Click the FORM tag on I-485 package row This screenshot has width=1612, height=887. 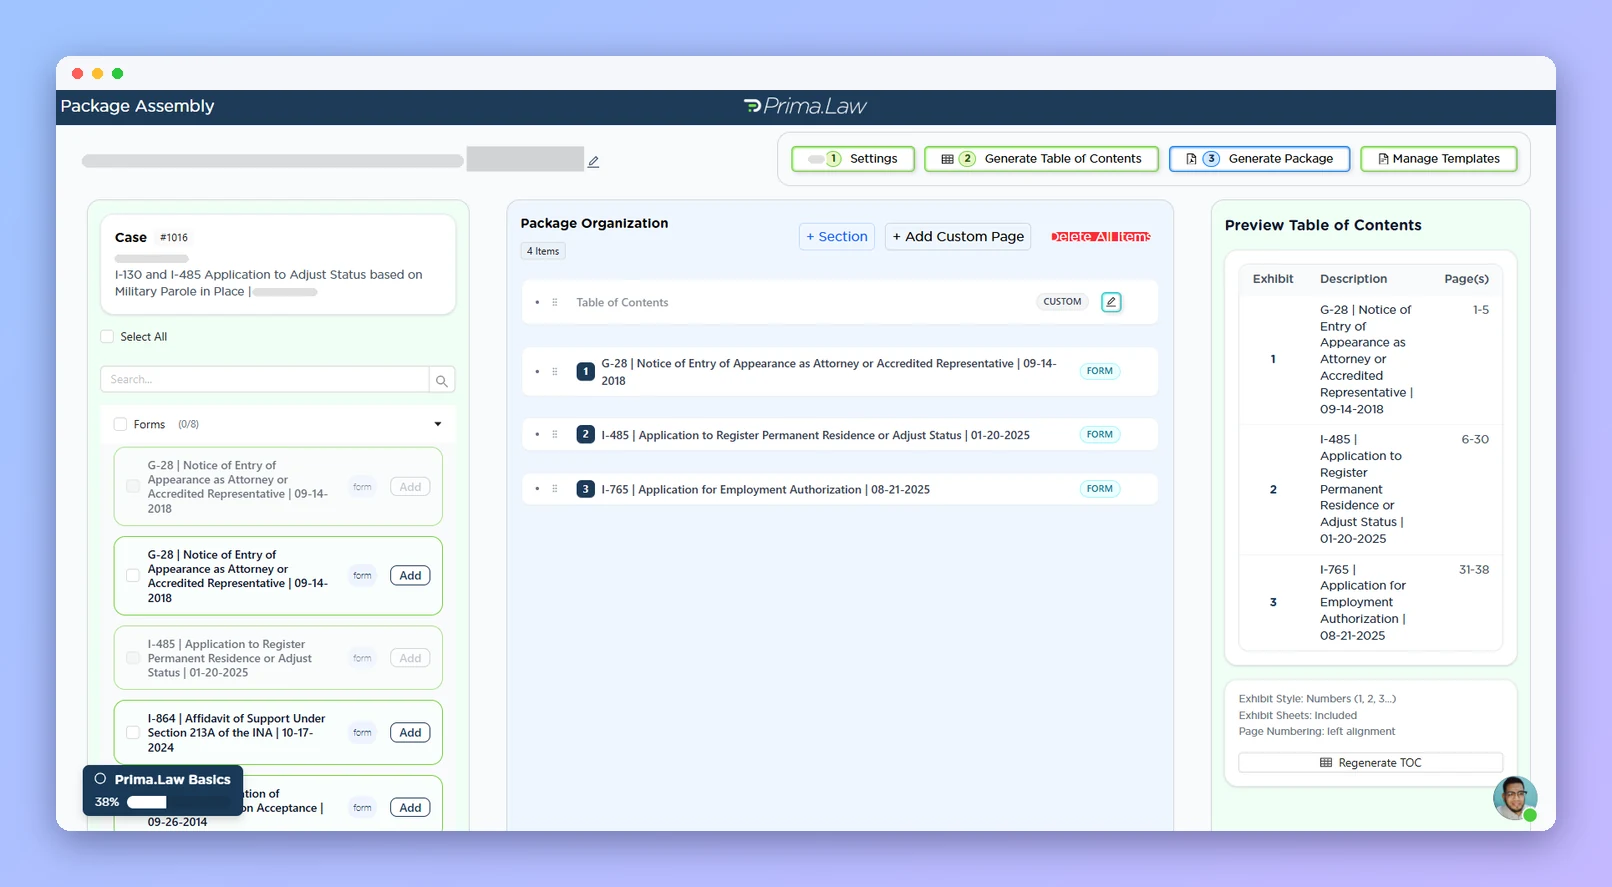pos(1100,434)
